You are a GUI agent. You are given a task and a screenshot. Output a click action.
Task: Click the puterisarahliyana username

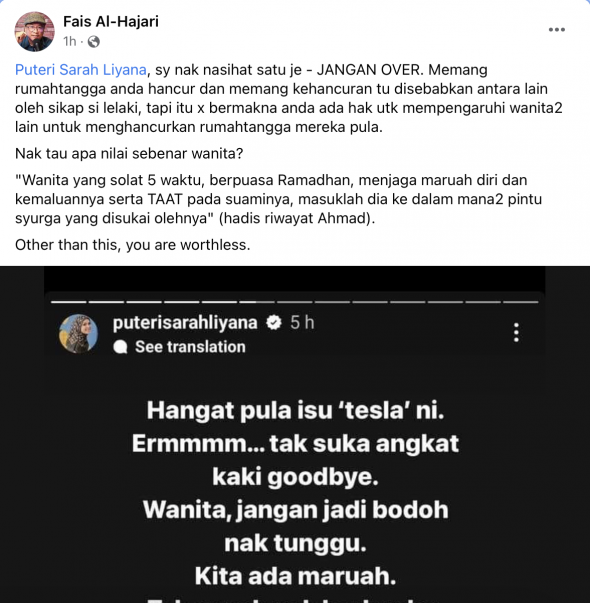[x=185, y=322]
